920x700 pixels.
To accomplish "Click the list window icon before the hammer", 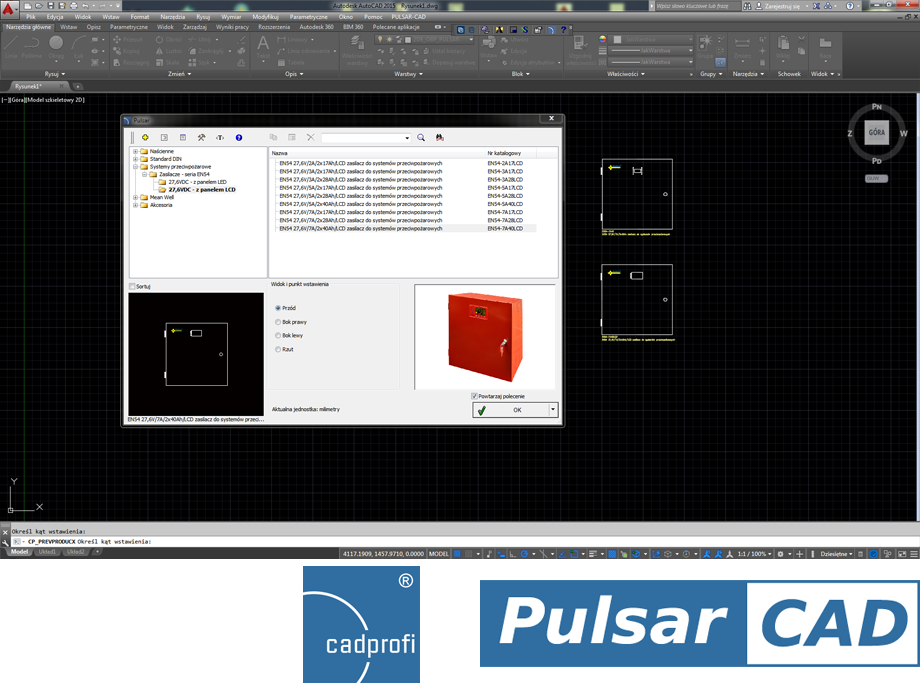I will tap(183, 137).
